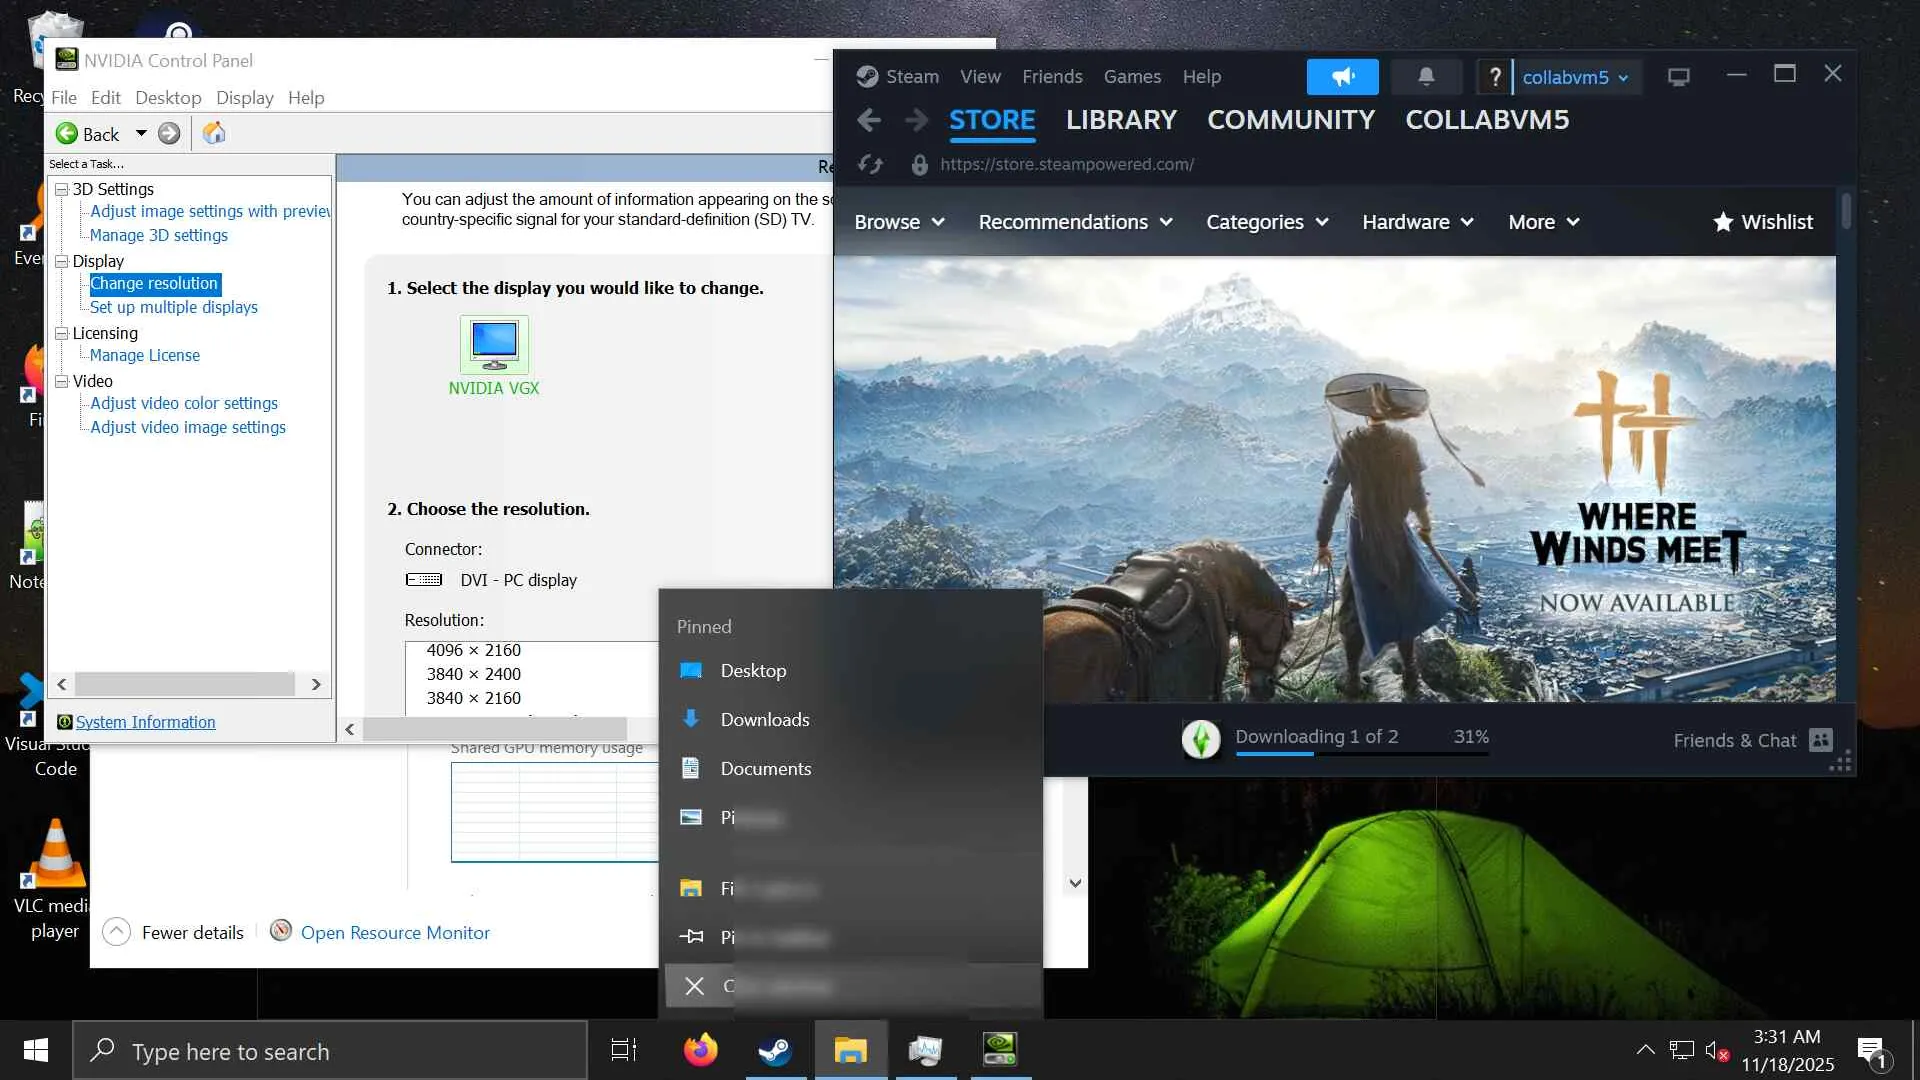Image resolution: width=1920 pixels, height=1080 pixels.
Task: Open Steam Big Picture mode icon
Action: 1678,77
